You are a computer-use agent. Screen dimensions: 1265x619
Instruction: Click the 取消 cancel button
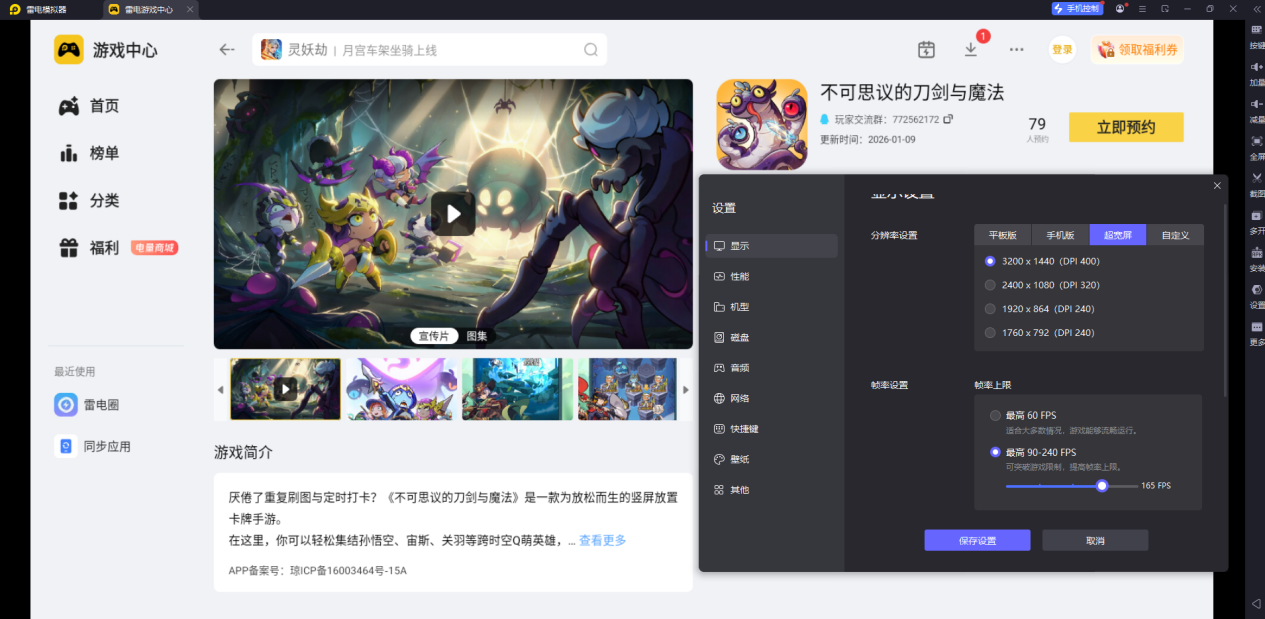[1095, 540]
